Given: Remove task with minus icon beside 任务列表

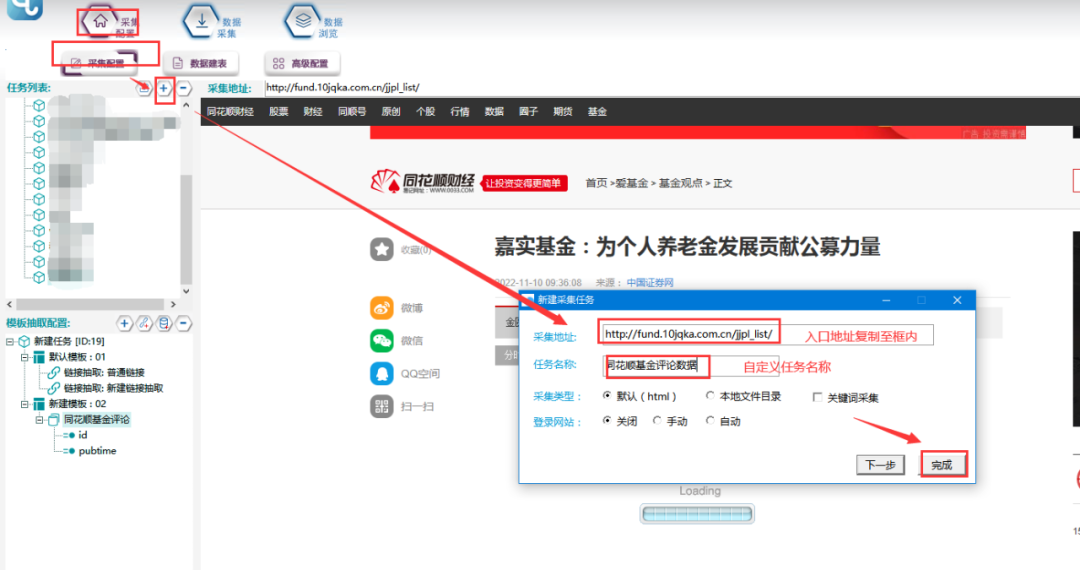Looking at the screenshot, I should pos(183,88).
